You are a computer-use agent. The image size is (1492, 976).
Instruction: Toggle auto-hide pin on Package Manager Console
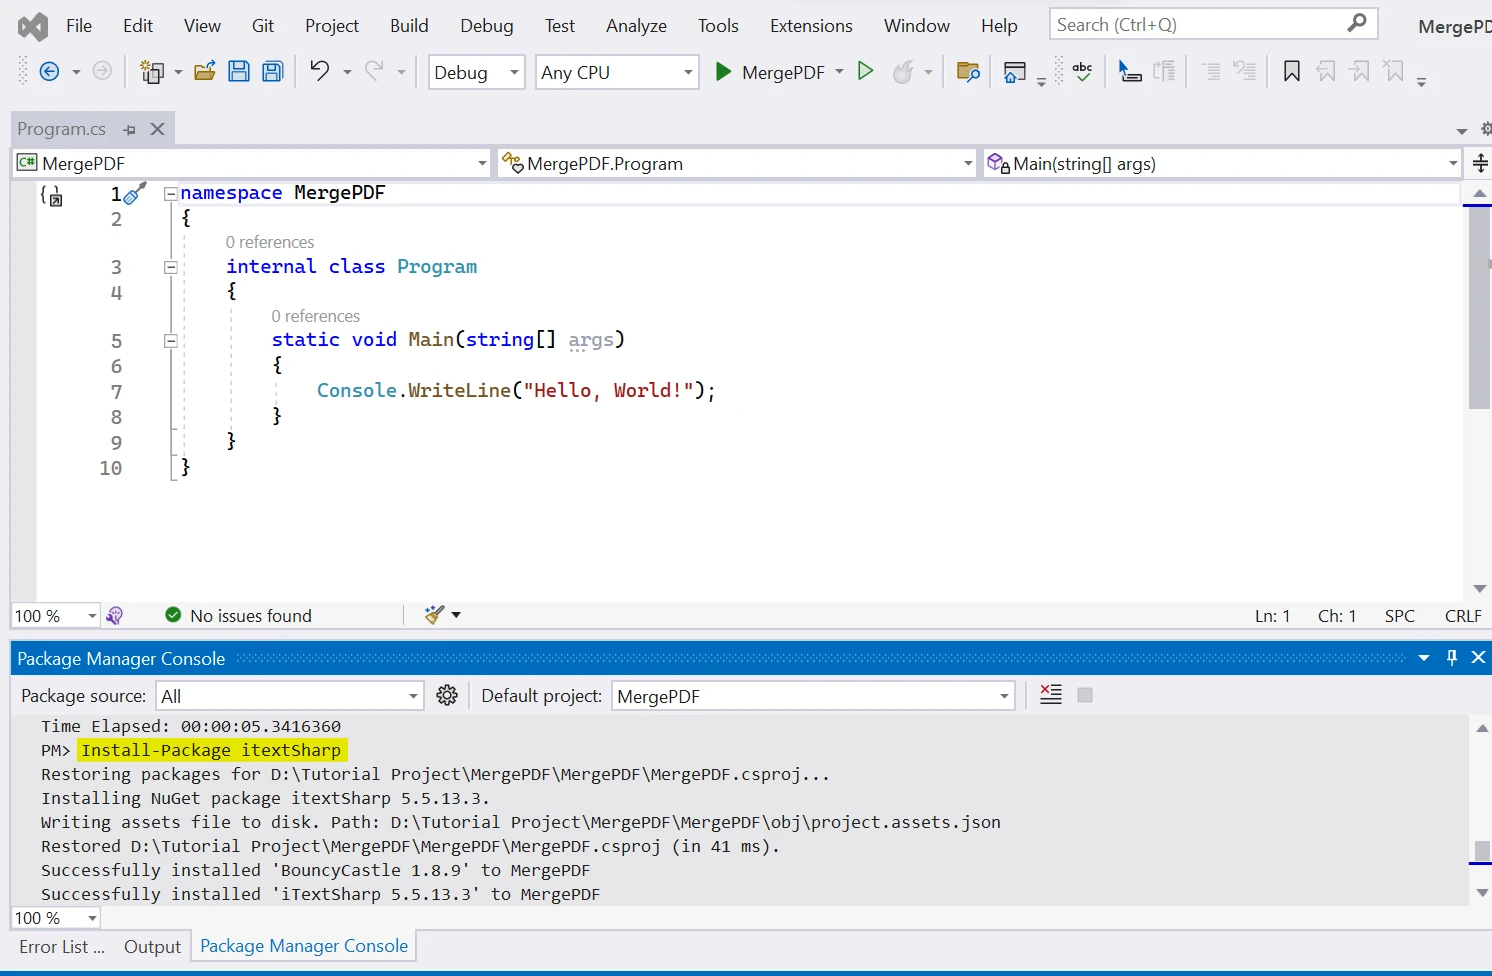[x=1452, y=657]
